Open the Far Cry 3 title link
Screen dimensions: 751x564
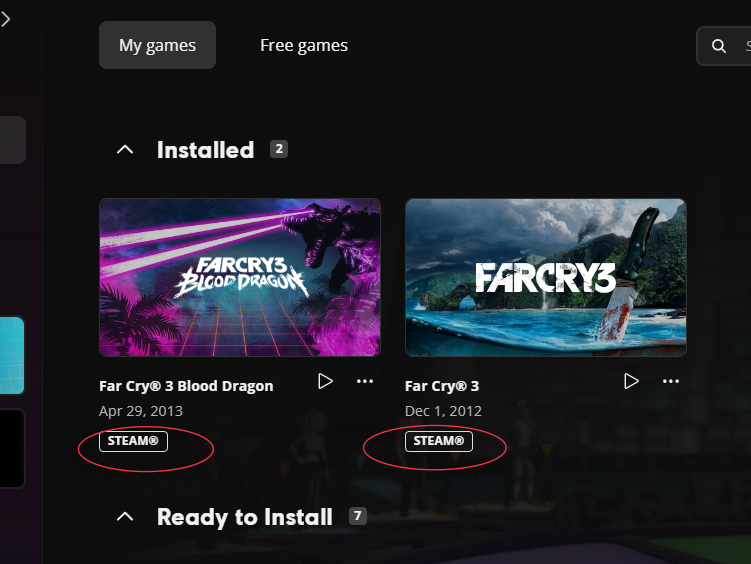(x=442, y=386)
